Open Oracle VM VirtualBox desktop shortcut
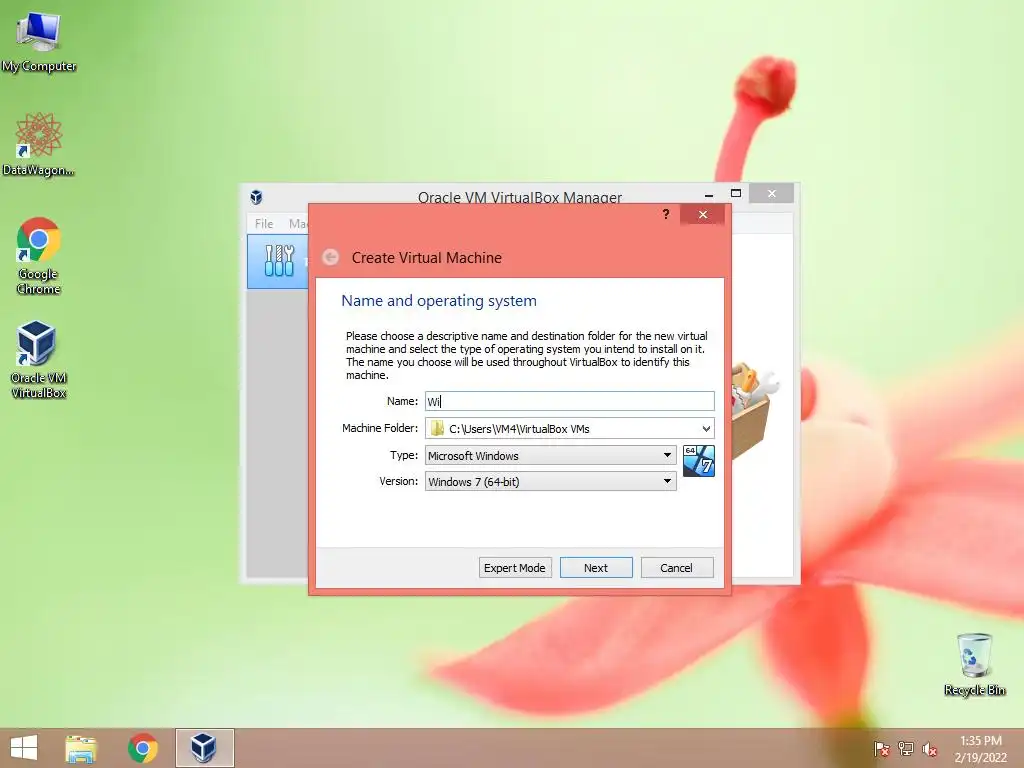 pos(39,359)
